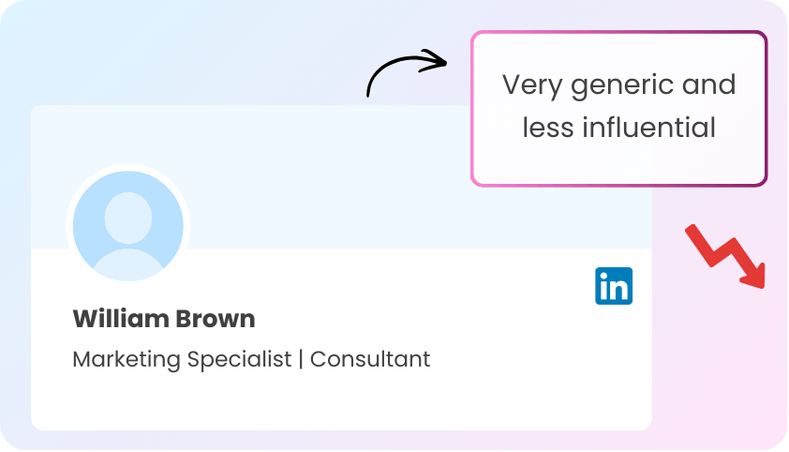The image size is (789, 452).
Task: Click the red downward trend arrow
Action: (x=727, y=256)
